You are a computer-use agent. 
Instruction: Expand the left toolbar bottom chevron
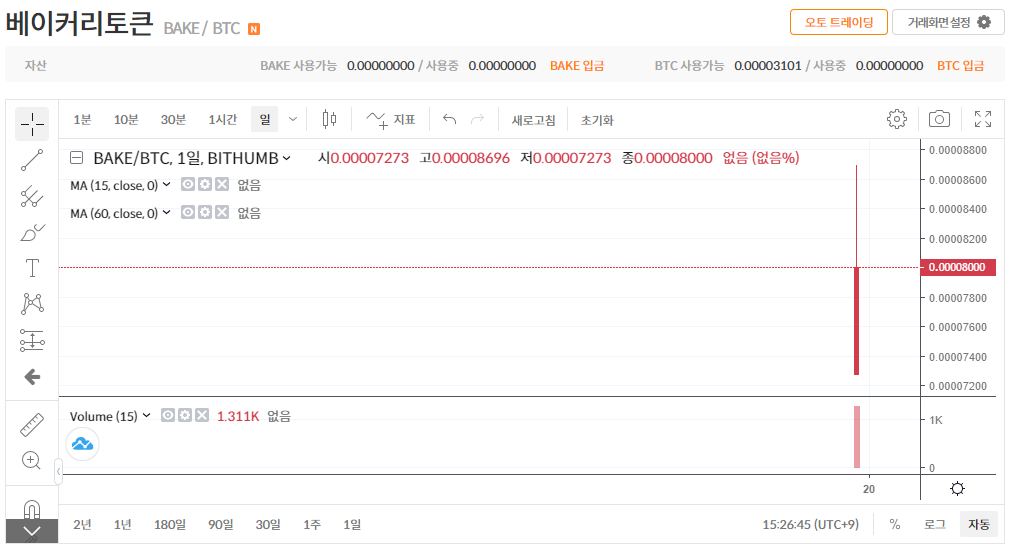(x=32, y=532)
